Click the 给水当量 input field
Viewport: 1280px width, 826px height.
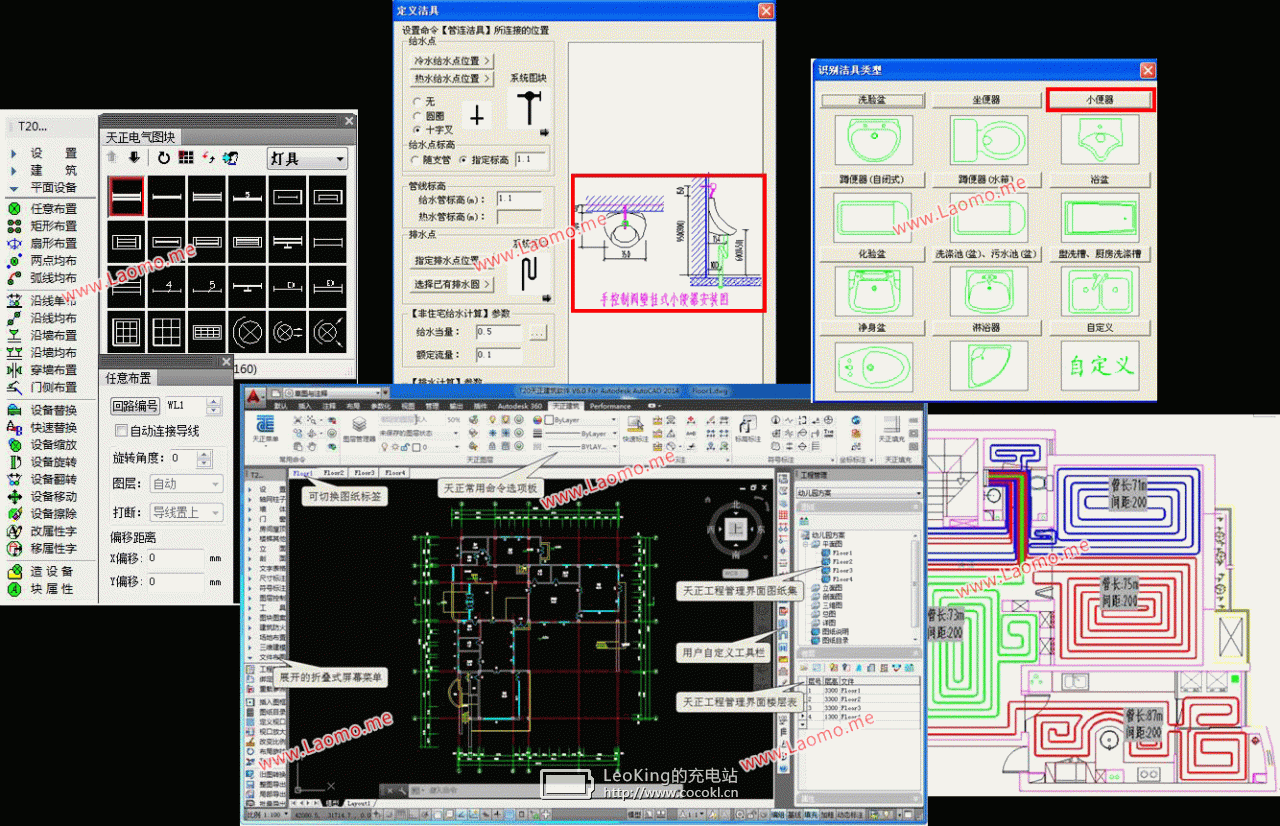pyautogui.click(x=499, y=331)
